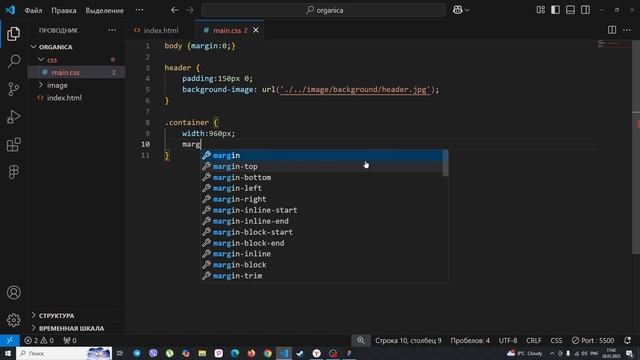Toggle the primary side bar visibility
The height and width of the screenshot is (360, 640).
click(555, 10)
